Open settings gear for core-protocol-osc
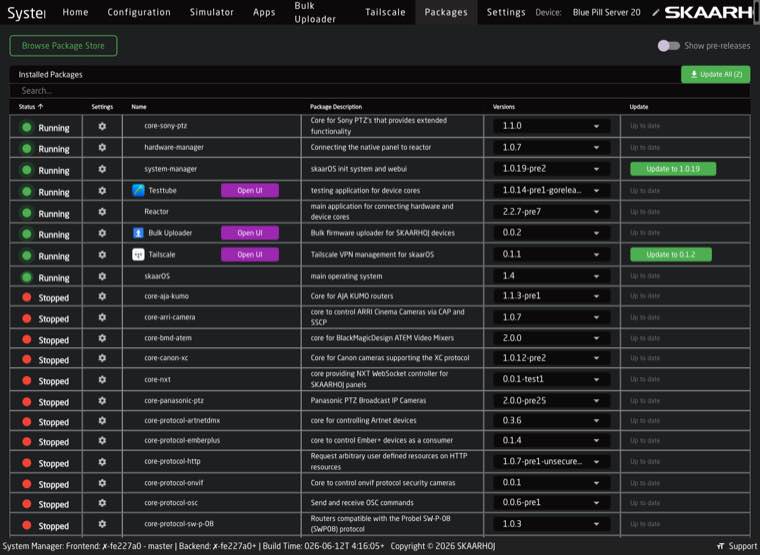Viewport: 760px width, 555px height. [x=102, y=503]
